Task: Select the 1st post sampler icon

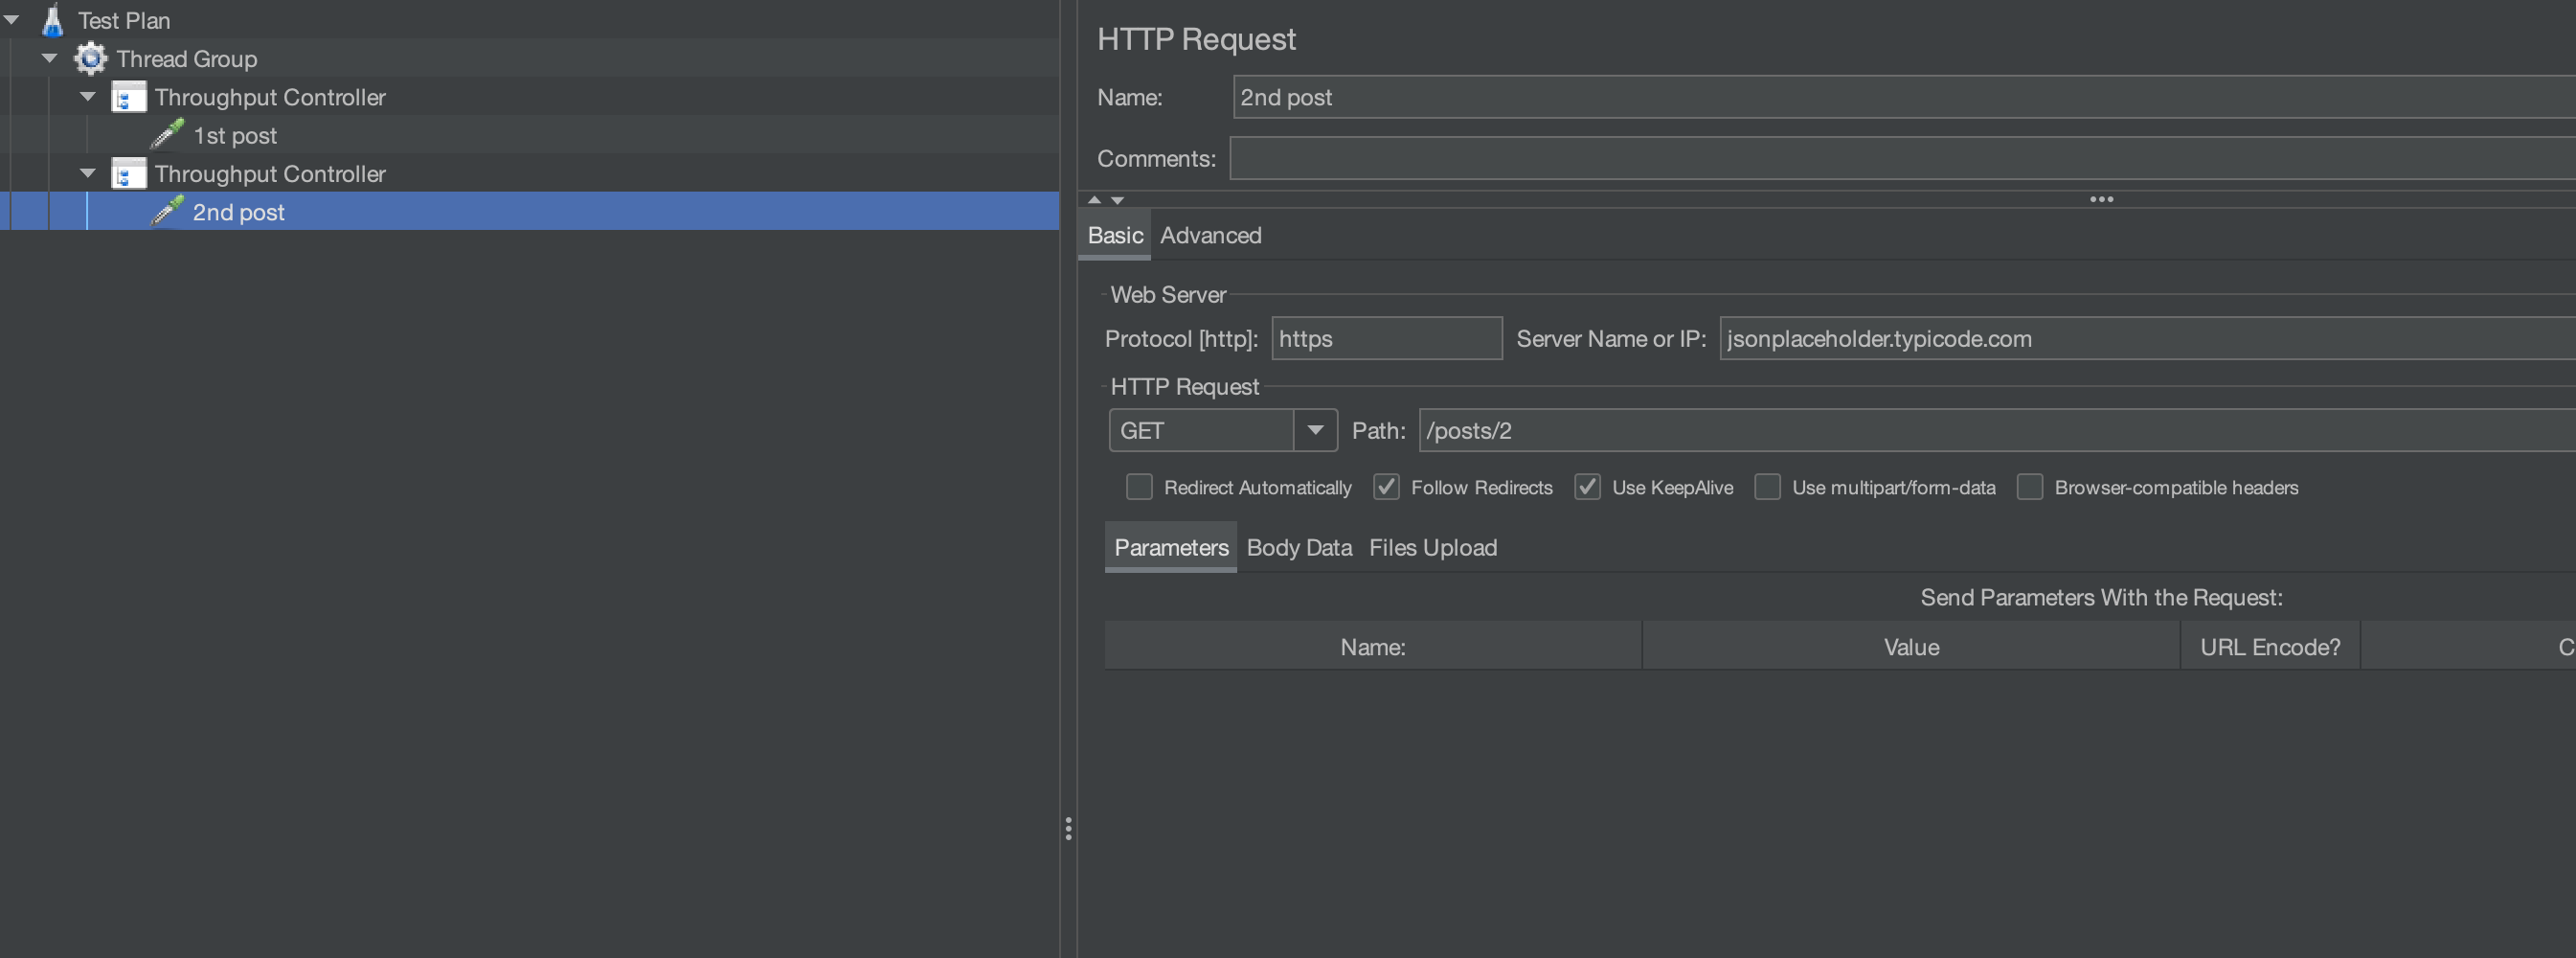Action: click(x=165, y=135)
